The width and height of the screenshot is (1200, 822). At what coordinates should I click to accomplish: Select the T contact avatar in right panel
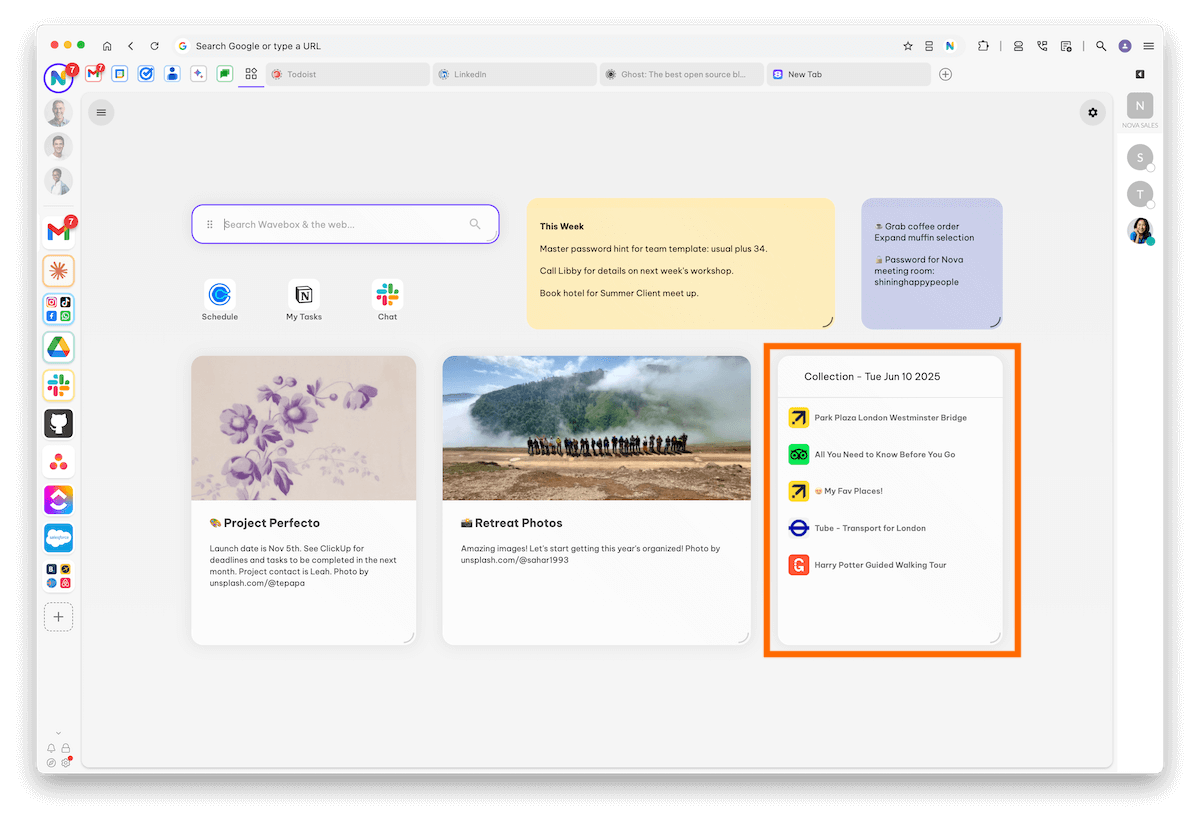tap(1140, 194)
